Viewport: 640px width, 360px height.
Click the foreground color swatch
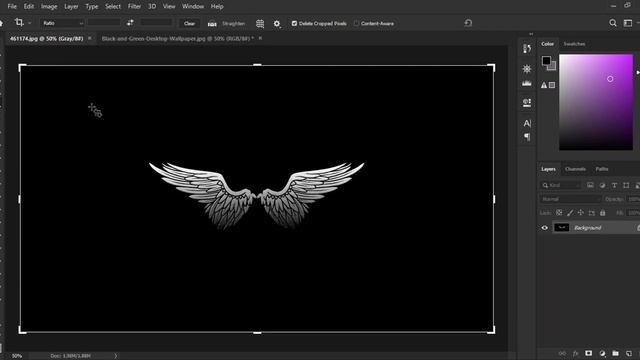point(546,61)
